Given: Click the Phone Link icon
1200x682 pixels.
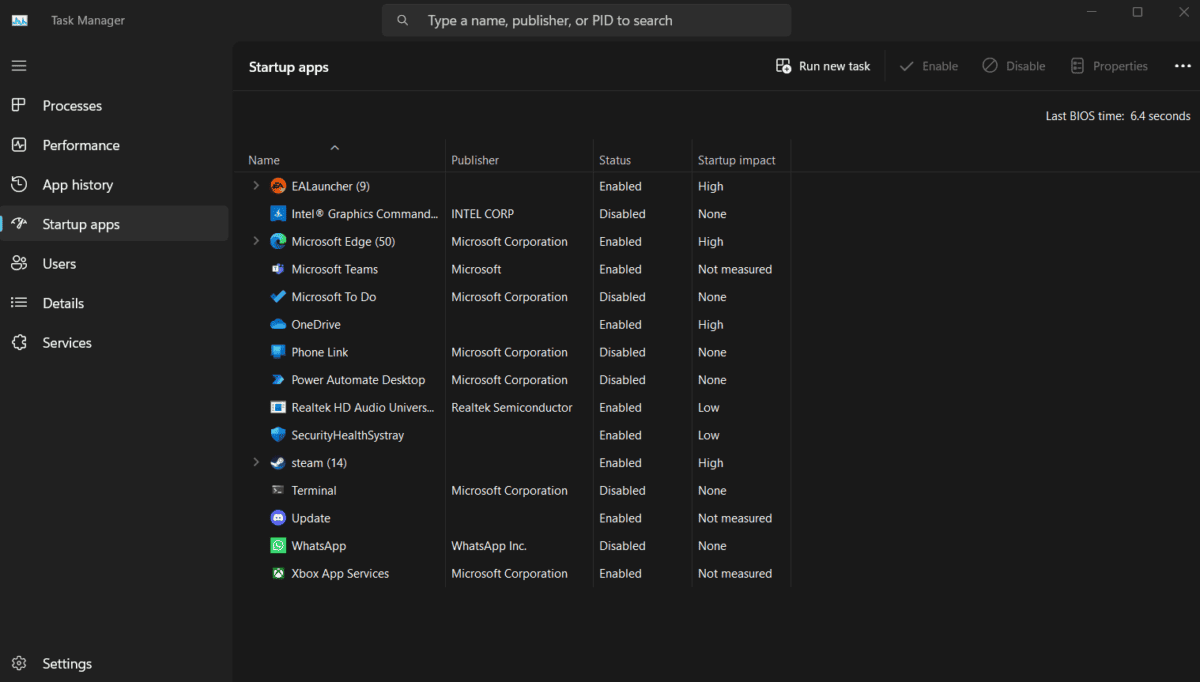Looking at the screenshot, I should coord(278,352).
